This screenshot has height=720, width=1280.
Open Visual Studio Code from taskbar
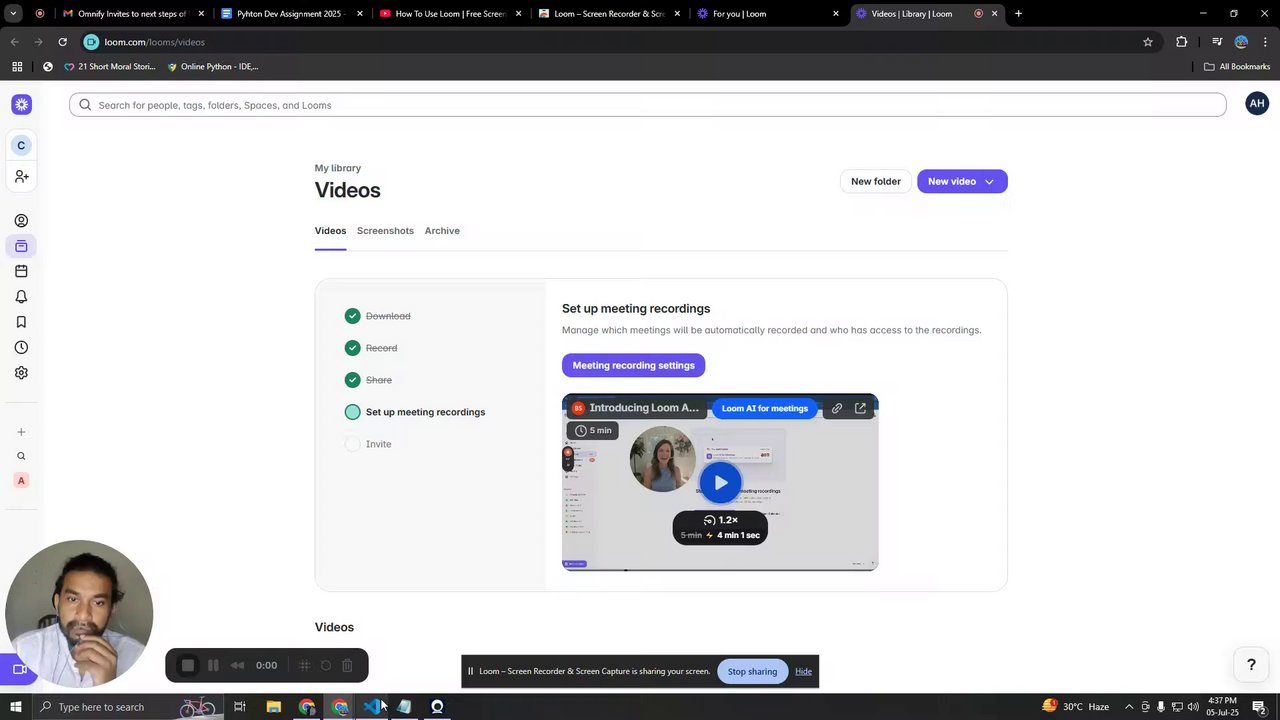click(x=371, y=707)
